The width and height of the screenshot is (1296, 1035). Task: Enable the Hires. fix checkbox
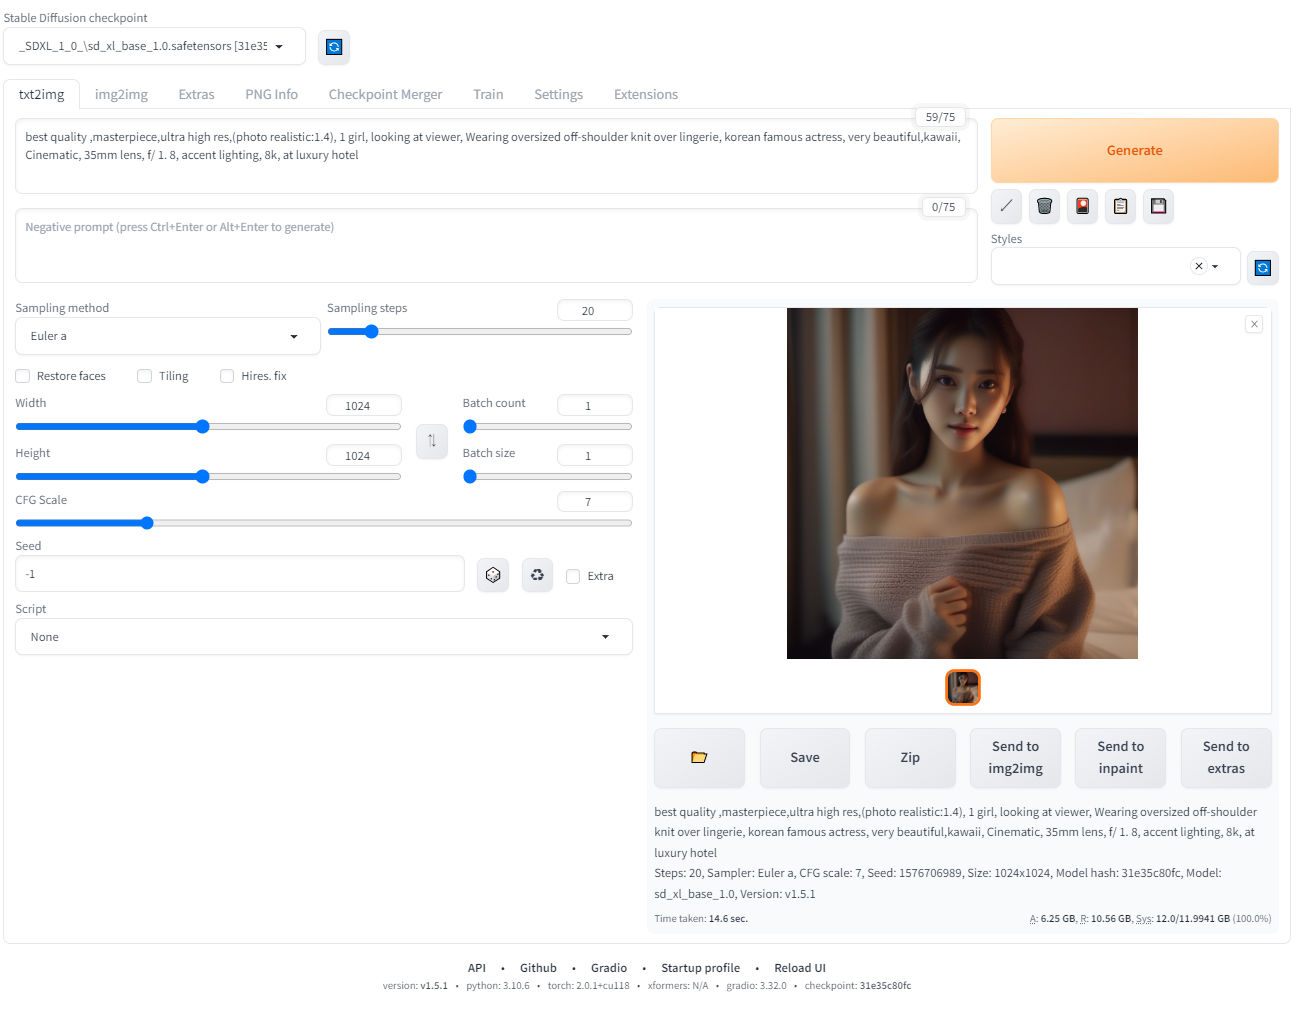point(227,376)
